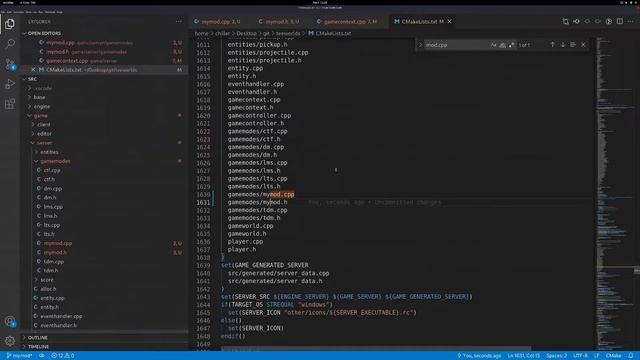The width and height of the screenshot is (640, 360).
Task: Open the Problems panel via errors and warnings count
Action: [x=62, y=356]
